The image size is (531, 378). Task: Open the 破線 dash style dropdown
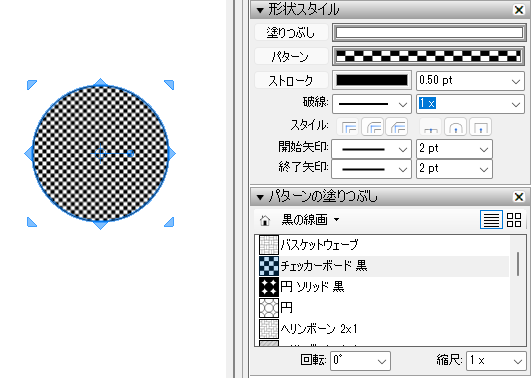tap(371, 104)
